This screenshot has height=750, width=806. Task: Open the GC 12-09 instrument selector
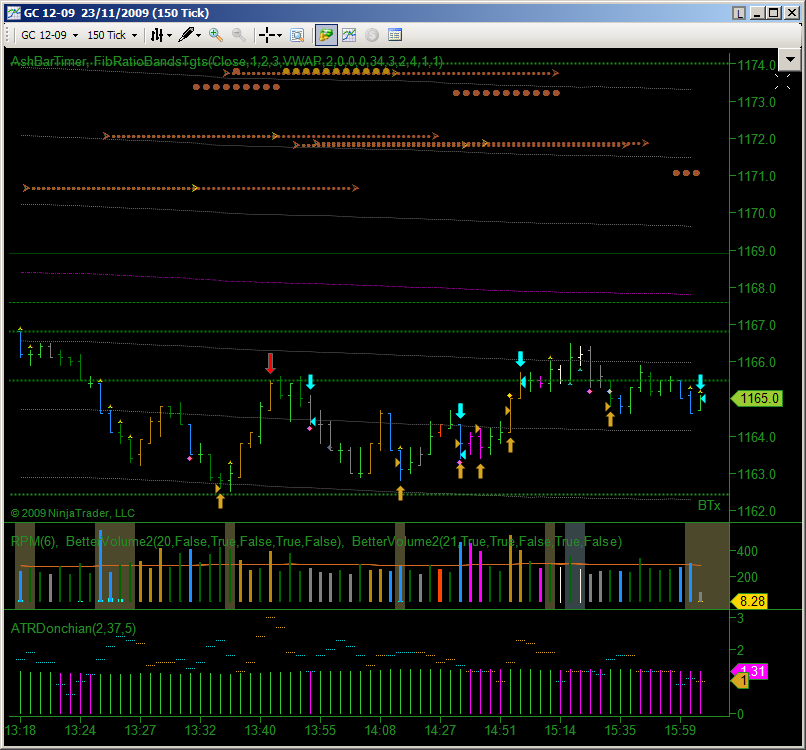(49, 35)
